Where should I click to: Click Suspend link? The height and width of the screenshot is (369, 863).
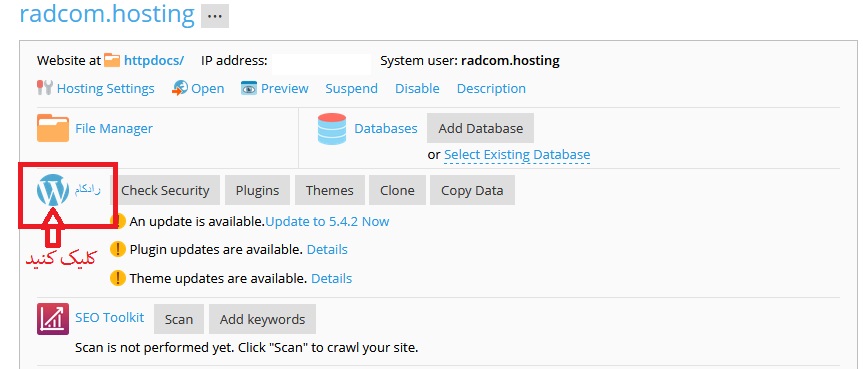point(351,89)
